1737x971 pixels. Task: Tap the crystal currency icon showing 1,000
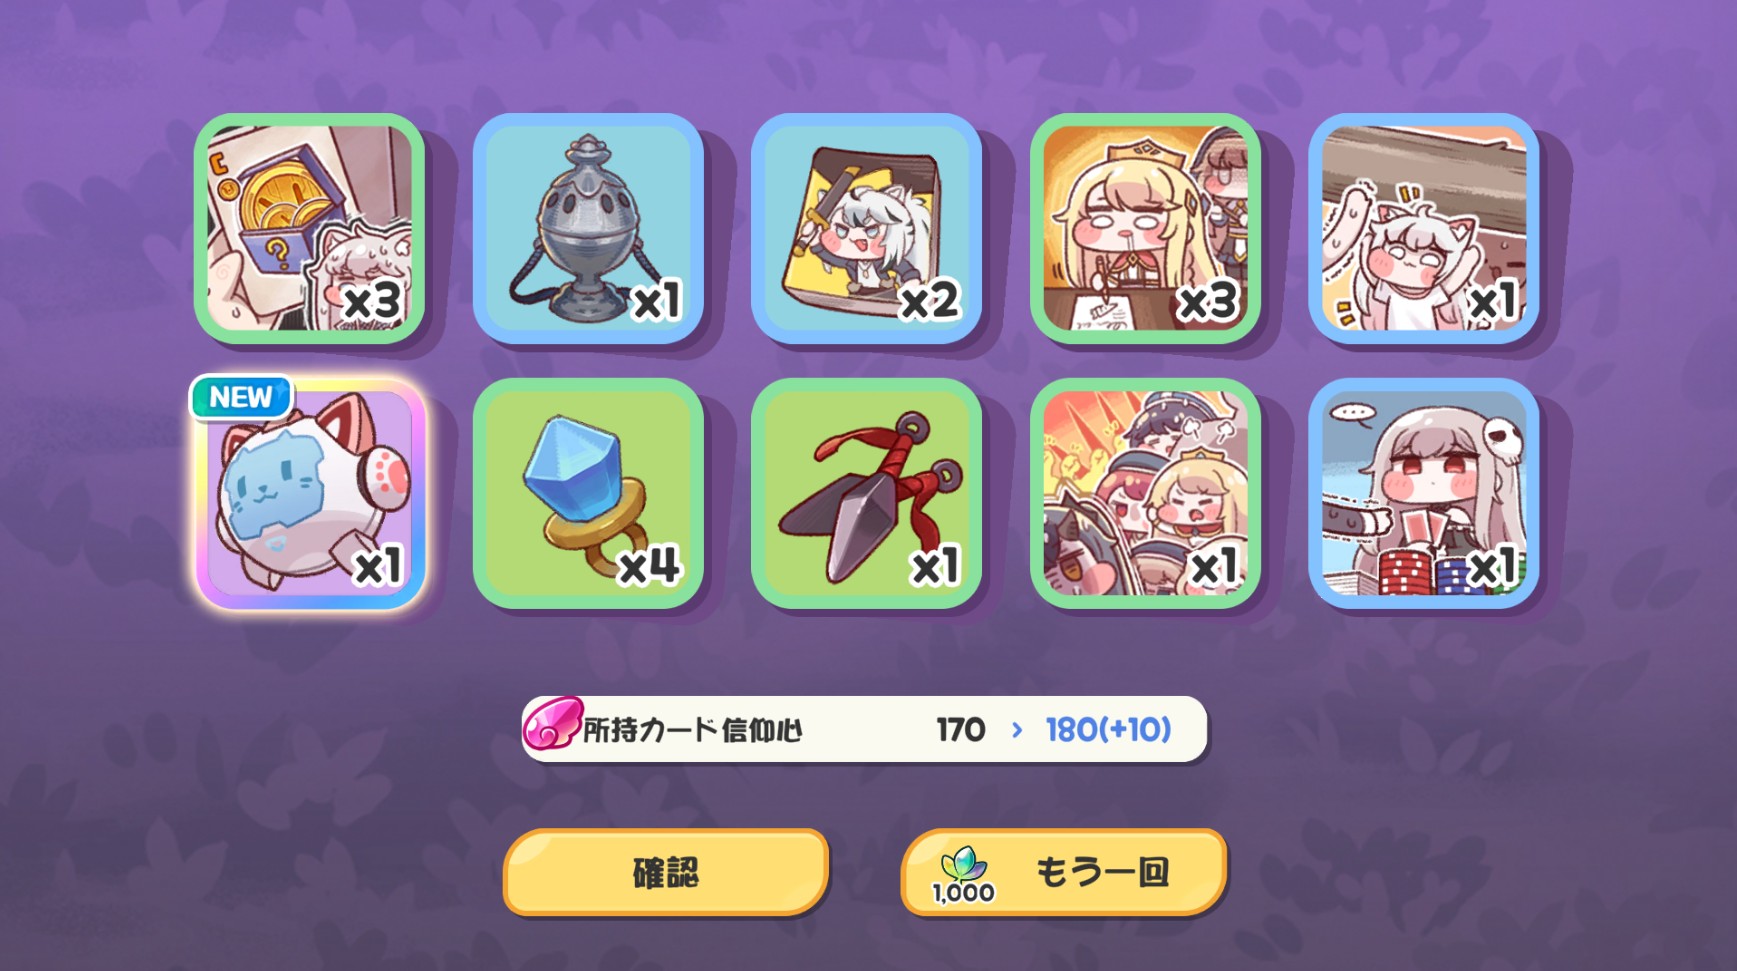963,875
